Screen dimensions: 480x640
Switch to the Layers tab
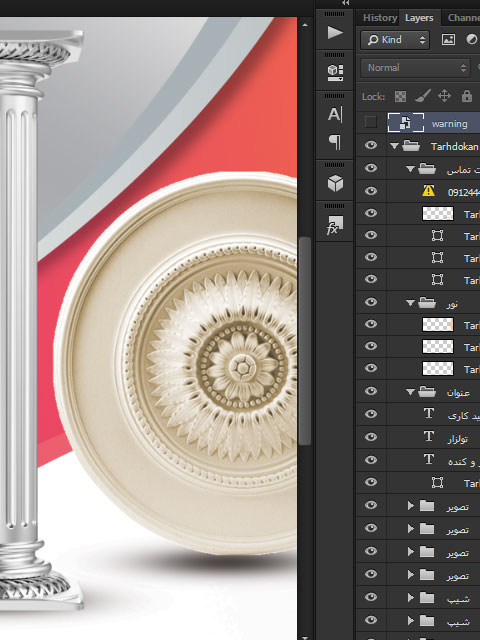[419, 18]
